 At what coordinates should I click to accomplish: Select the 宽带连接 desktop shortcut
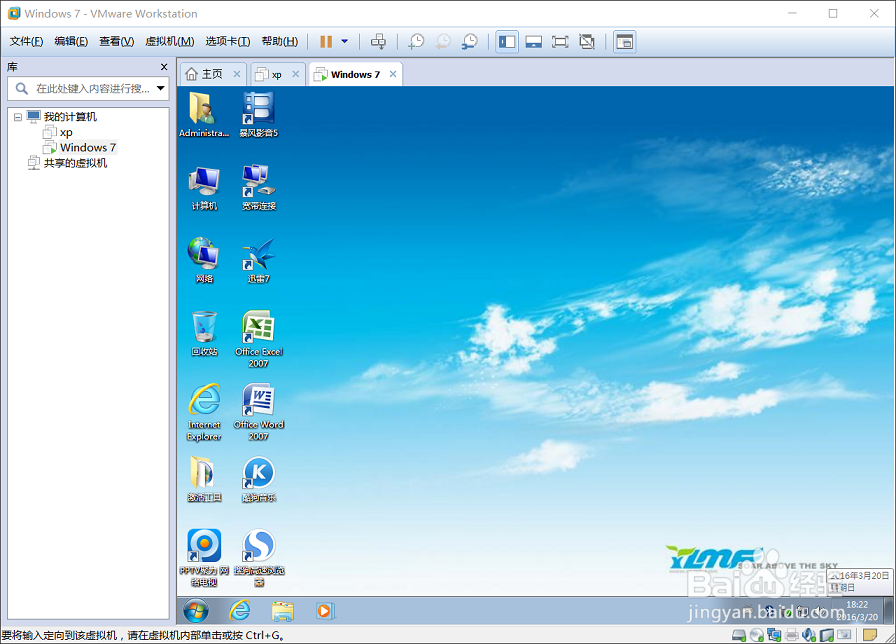click(258, 188)
